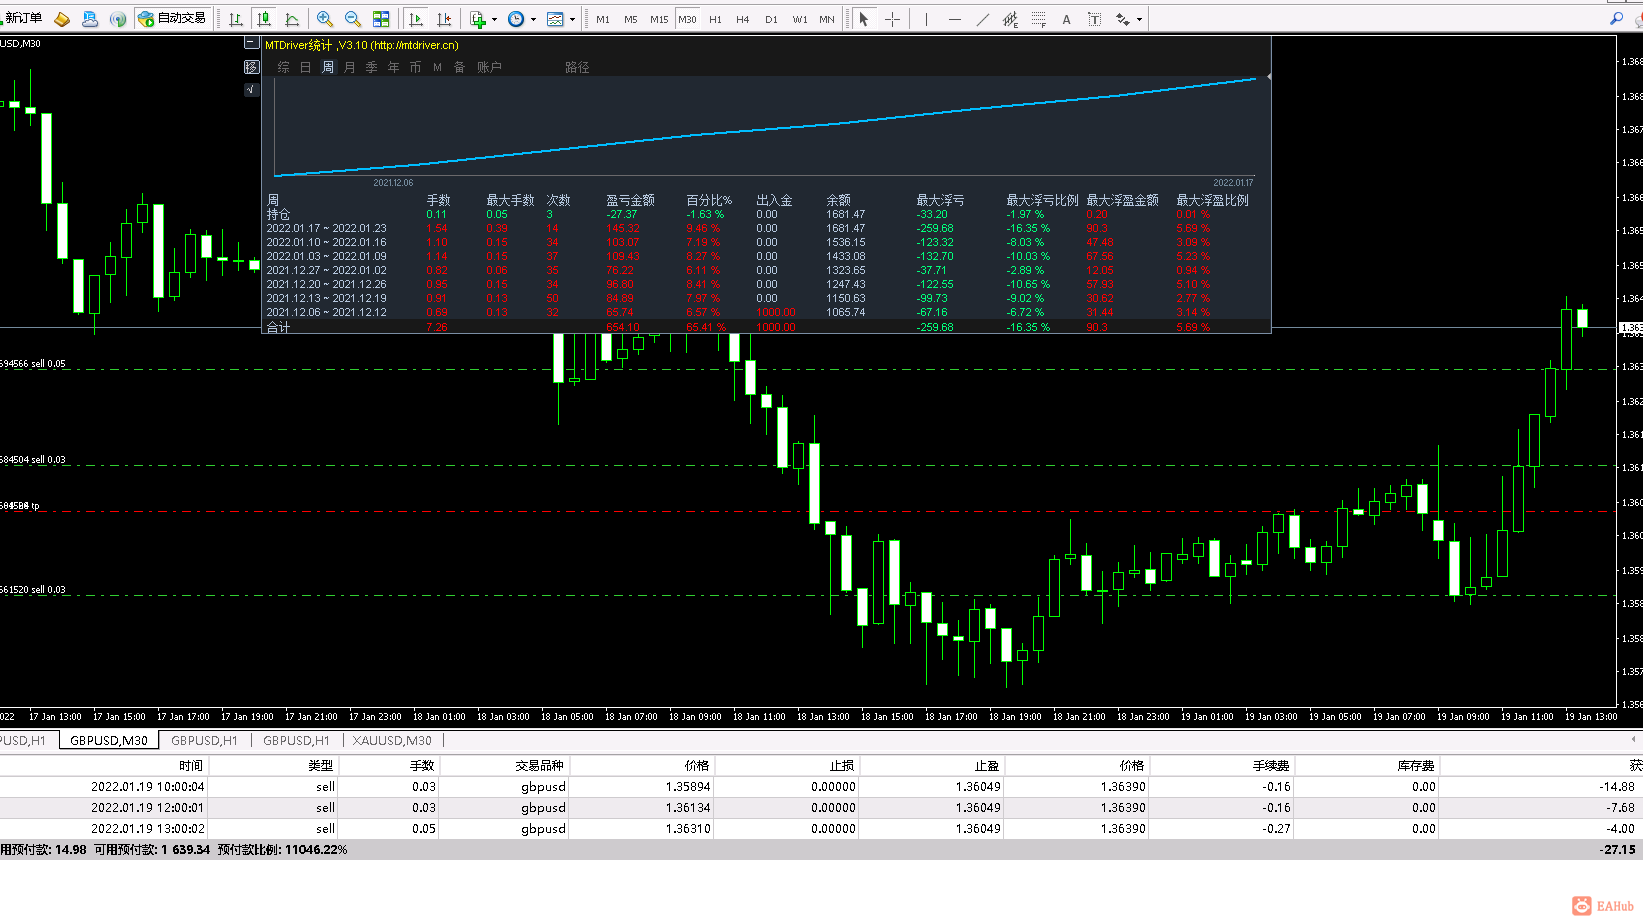
Task: Switch chart to bar chart mode
Action: [x=236, y=19]
